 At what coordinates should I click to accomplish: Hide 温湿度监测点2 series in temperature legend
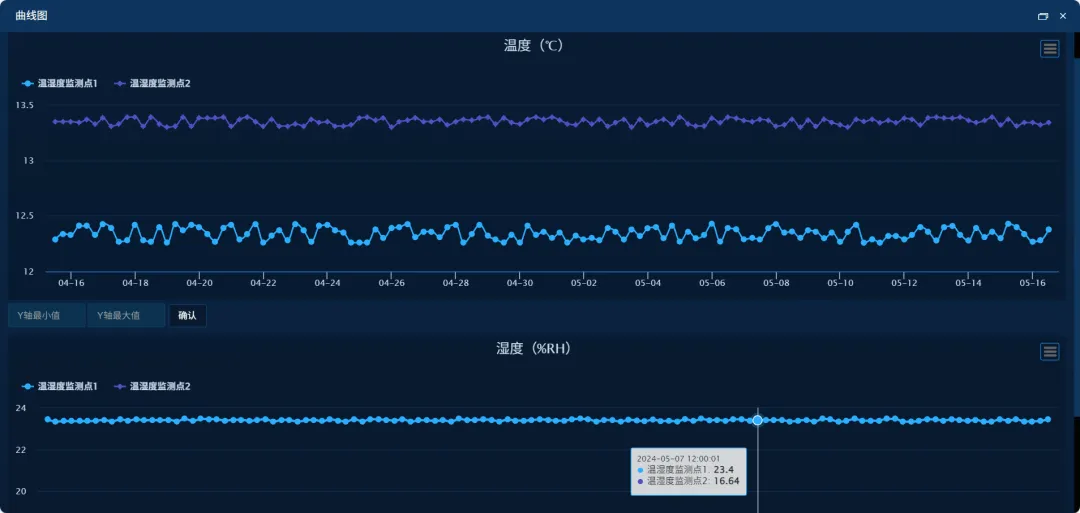coord(152,83)
